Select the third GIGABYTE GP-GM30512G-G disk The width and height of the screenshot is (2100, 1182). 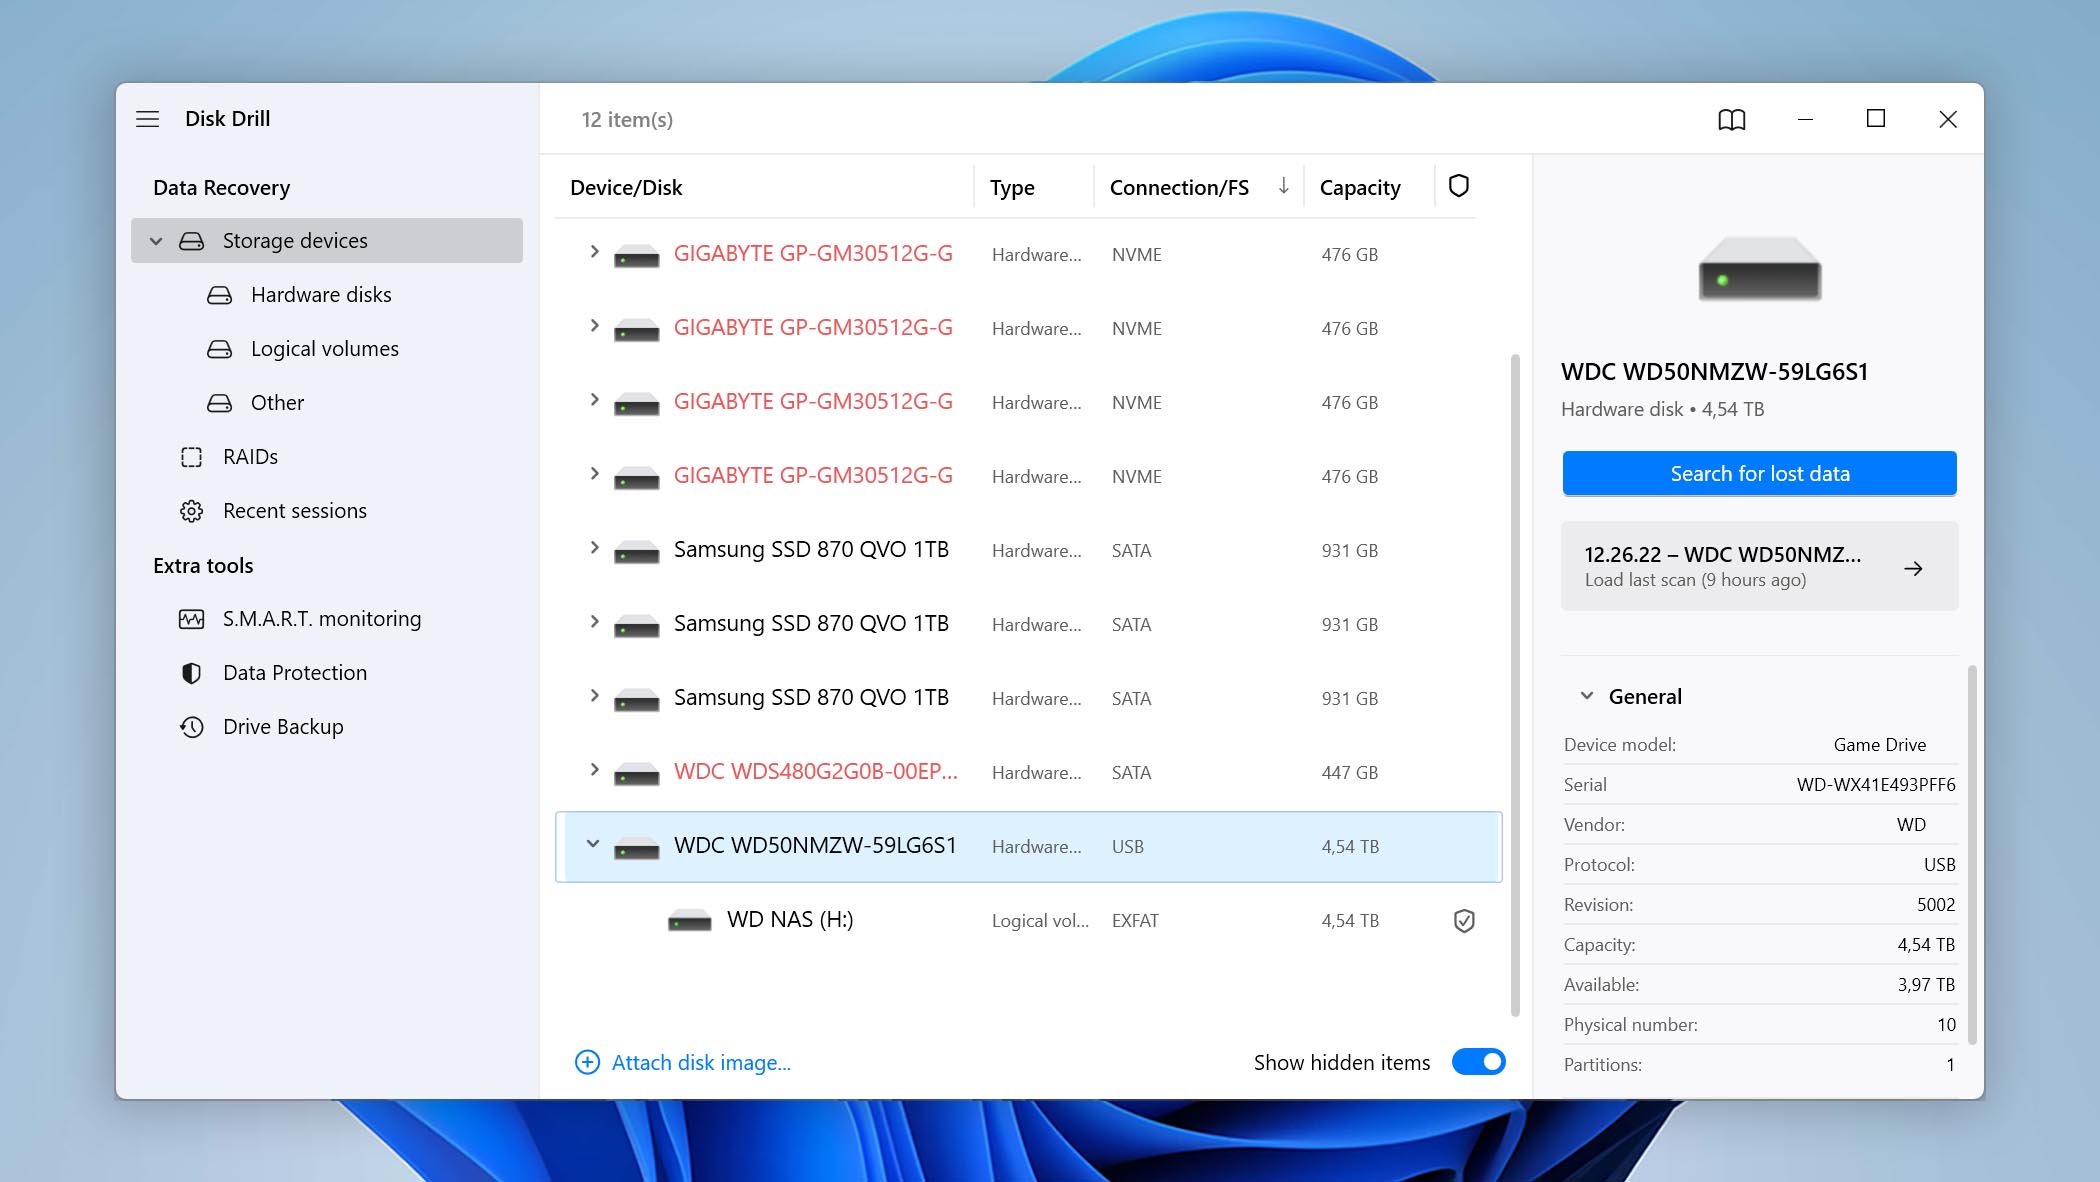1028,402
